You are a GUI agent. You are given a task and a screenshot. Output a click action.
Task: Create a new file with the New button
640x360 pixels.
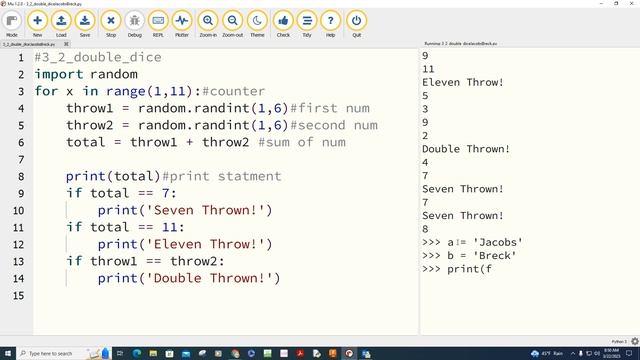[x=37, y=24]
